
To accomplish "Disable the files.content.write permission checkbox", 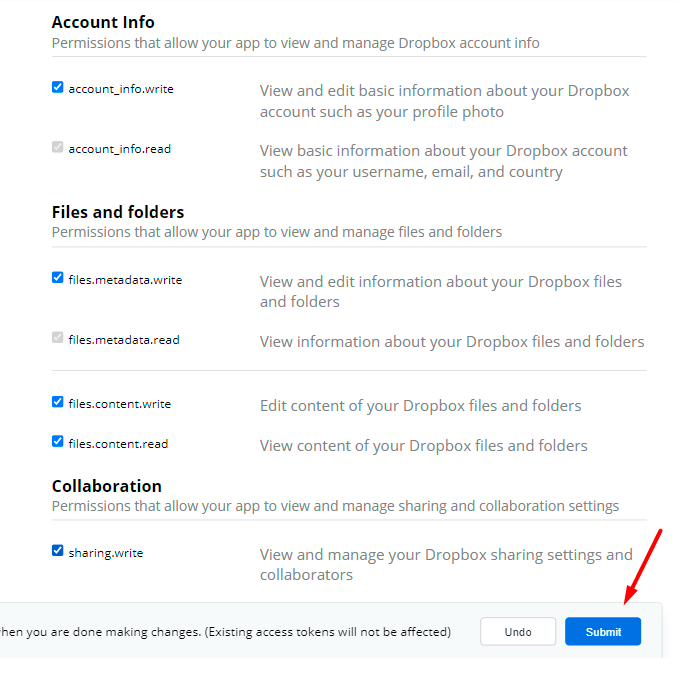I will pyautogui.click(x=58, y=403).
